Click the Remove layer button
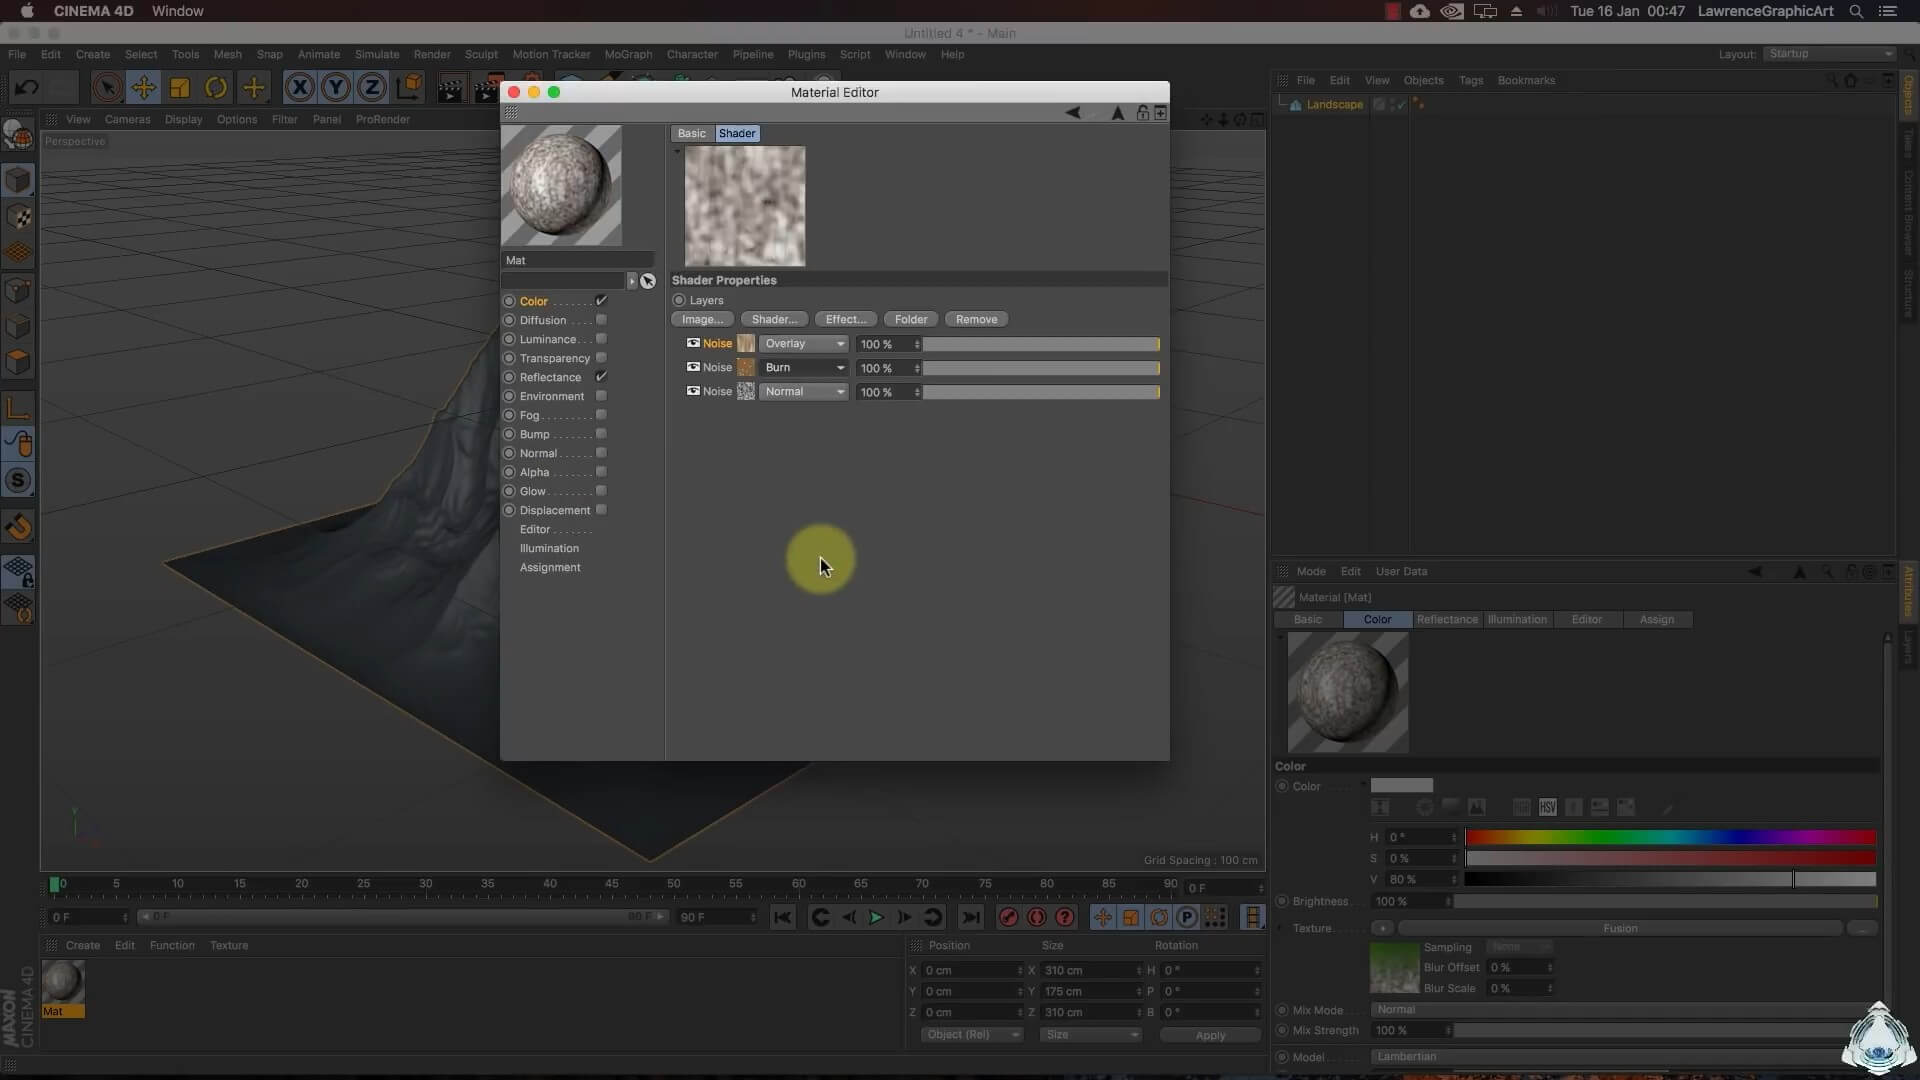The image size is (1920, 1080). (976, 319)
